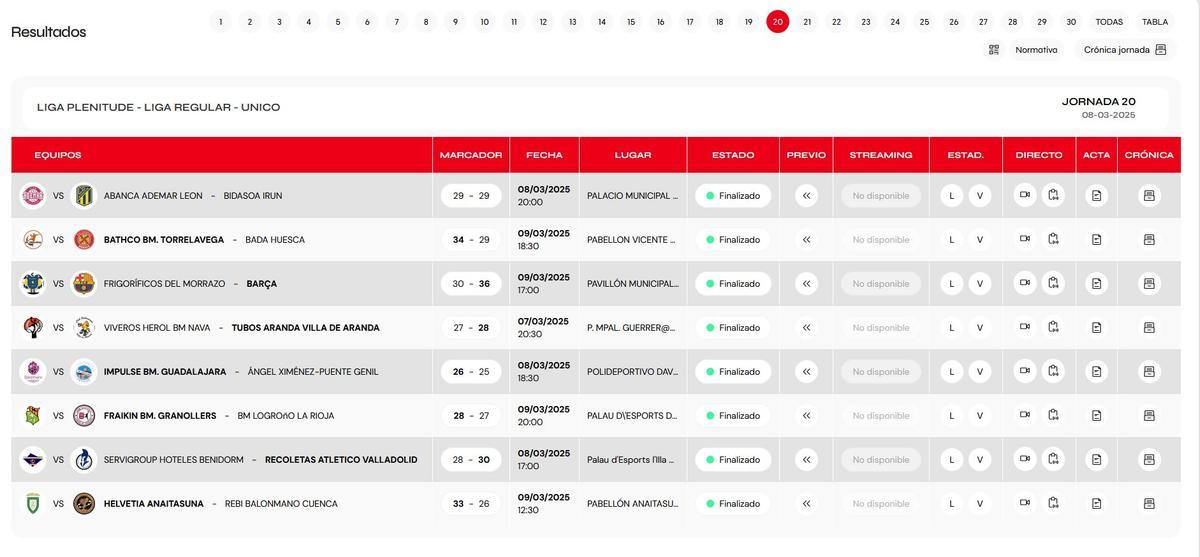Click the team name TUBOS ARANDA VILLA DE ARANDA
Screen dimensions: 1200x557
click(x=306, y=328)
